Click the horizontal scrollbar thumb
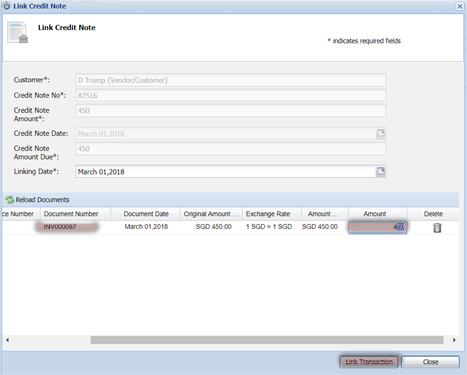467x375 pixels. coord(267,340)
